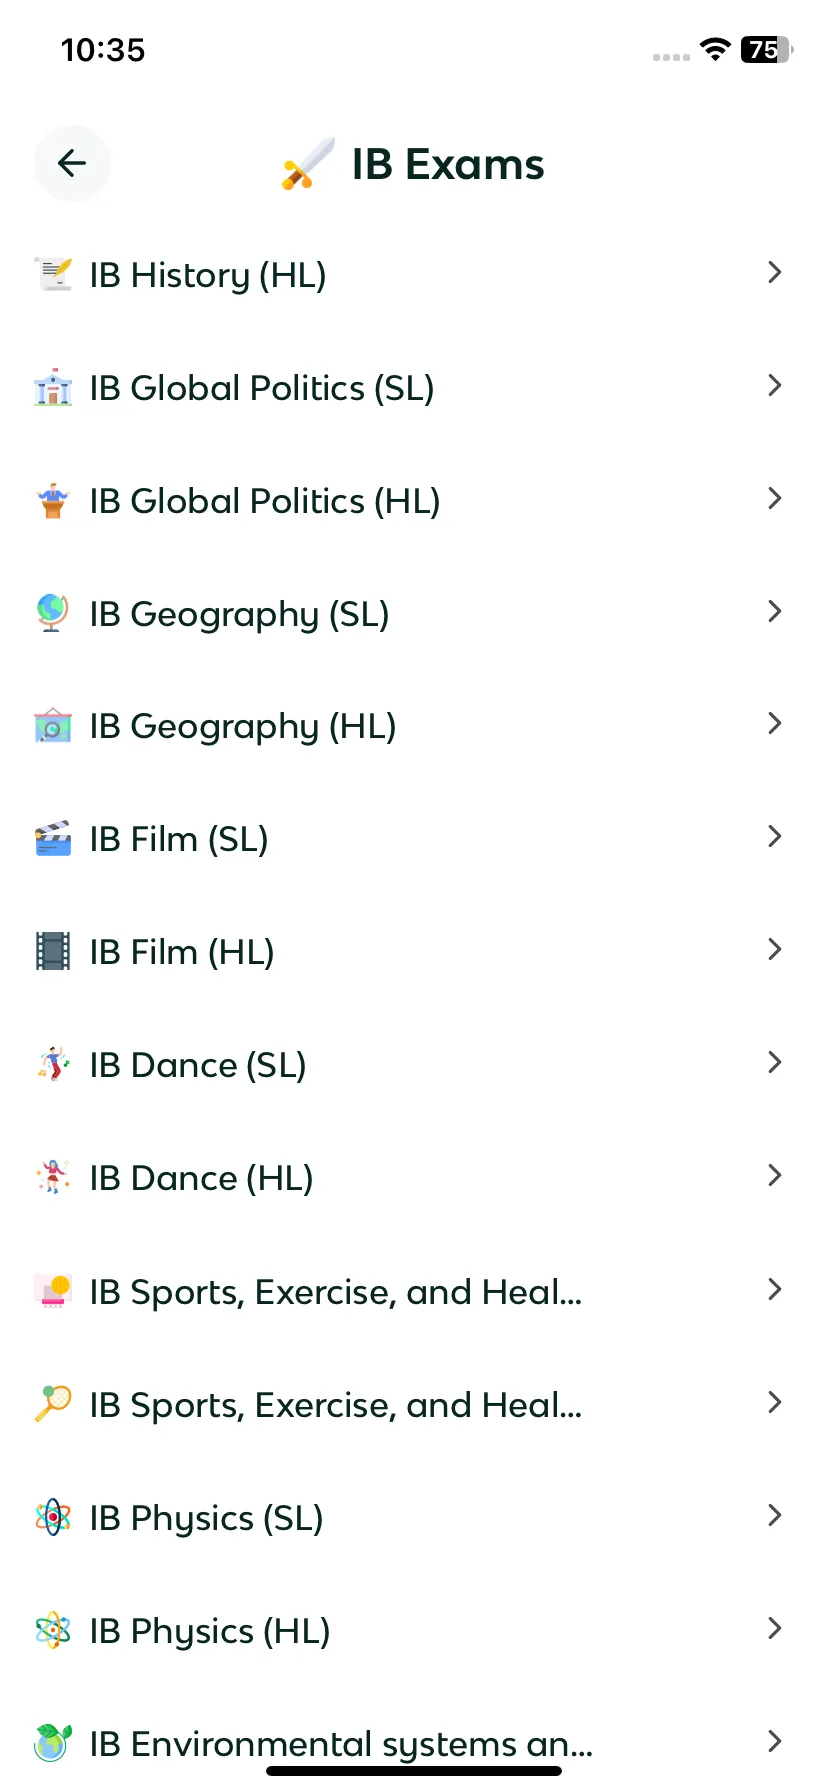
Task: Select IB Global Politics (SL) entry
Action: point(414,388)
